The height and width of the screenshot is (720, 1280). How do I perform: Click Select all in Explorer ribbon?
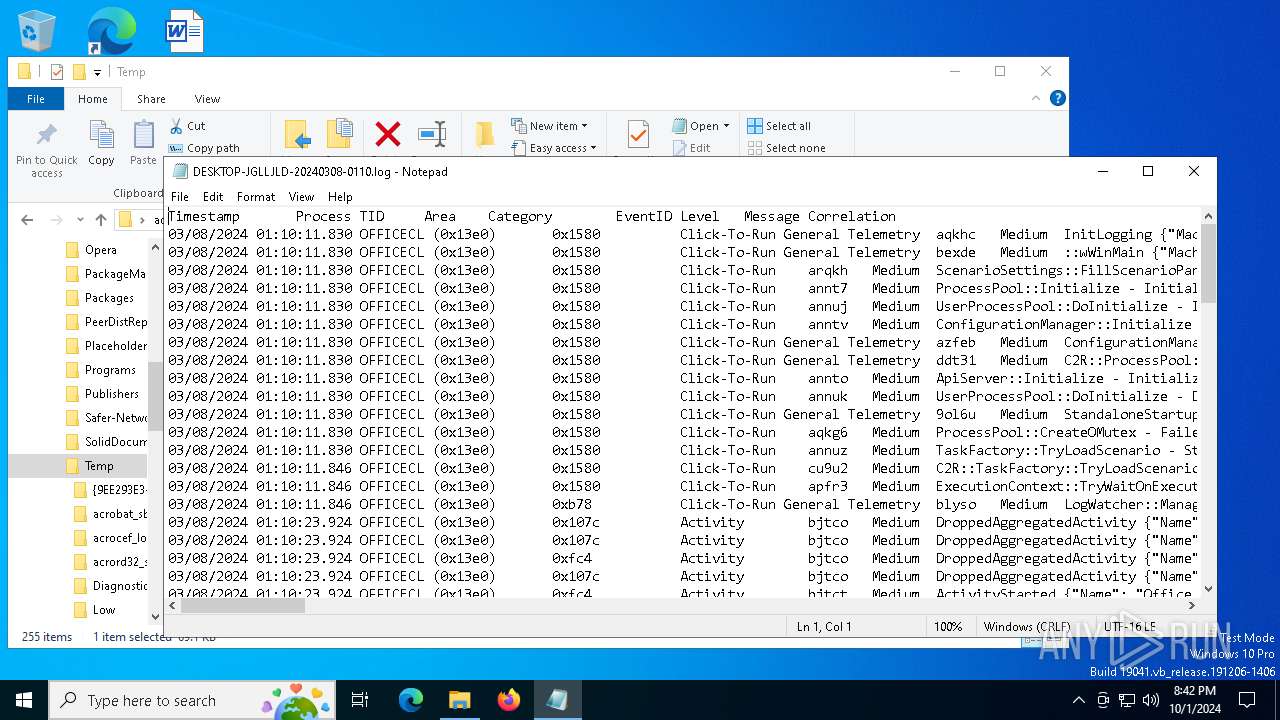click(779, 126)
